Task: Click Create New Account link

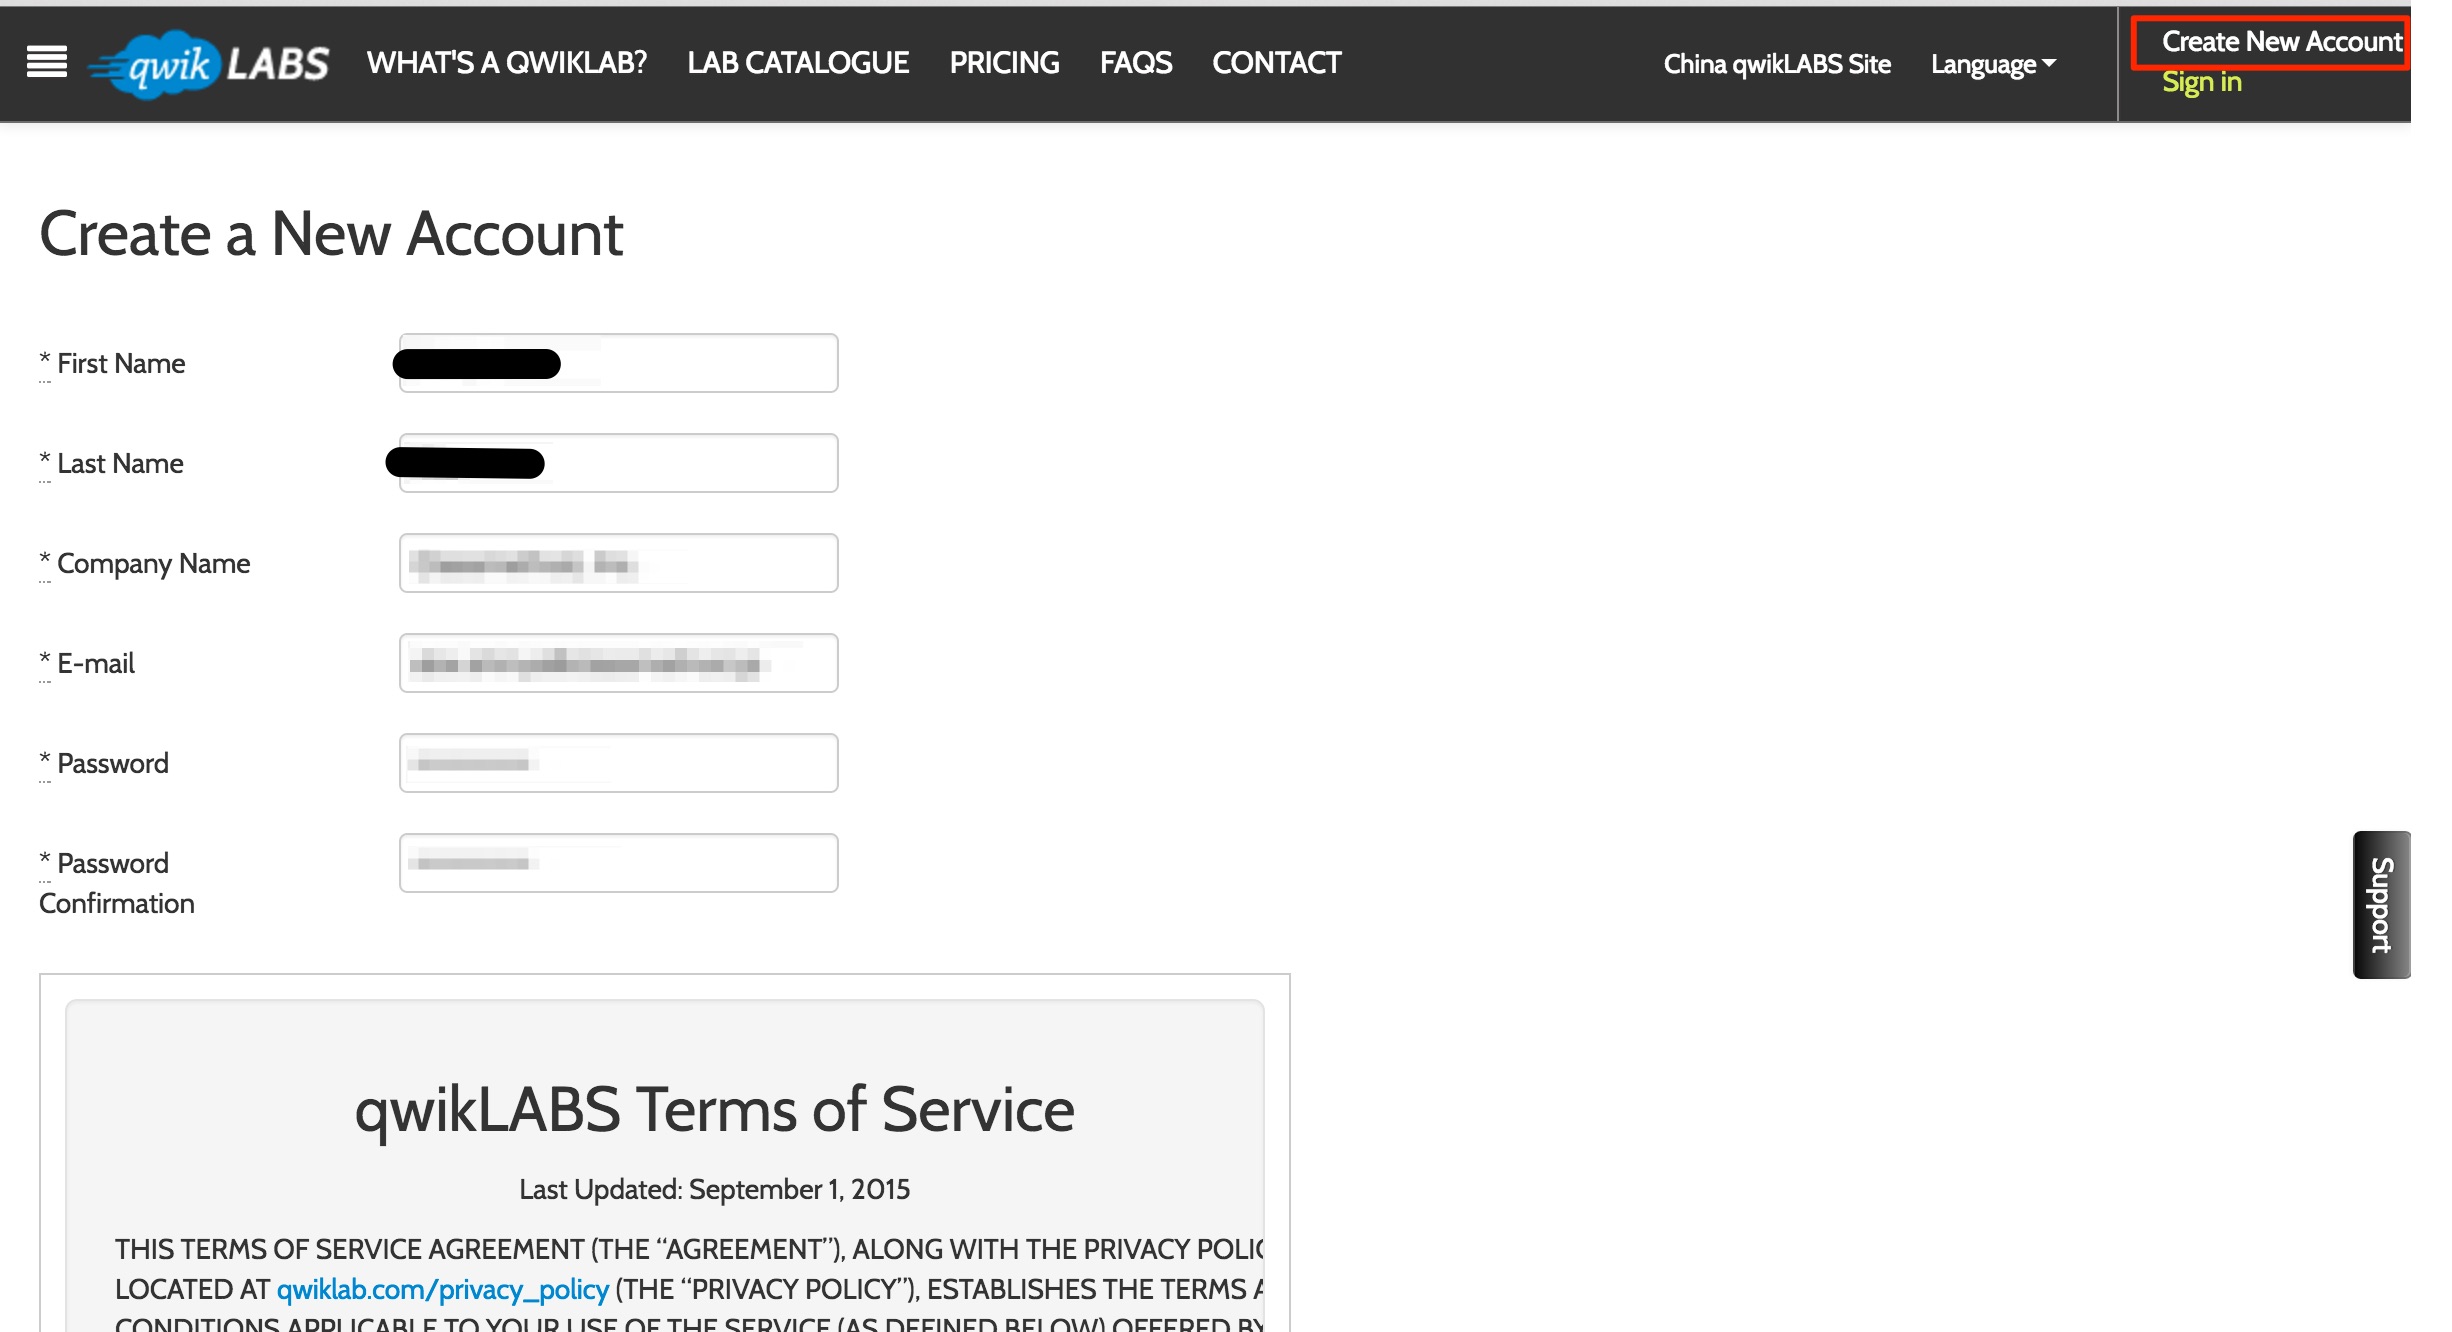Action: coord(2282,42)
